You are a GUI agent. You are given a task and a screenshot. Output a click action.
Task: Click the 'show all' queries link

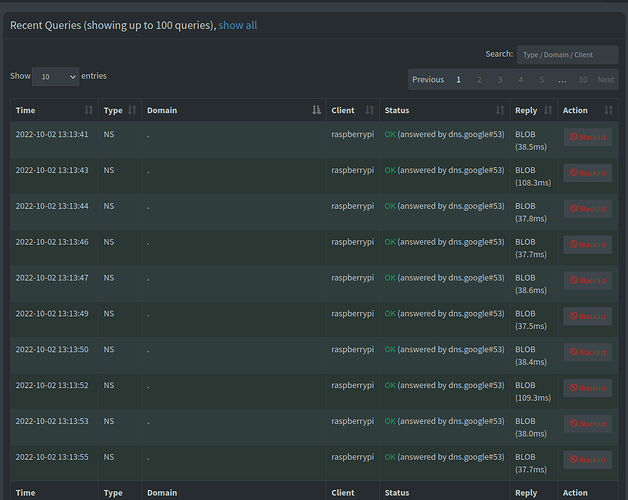point(237,25)
